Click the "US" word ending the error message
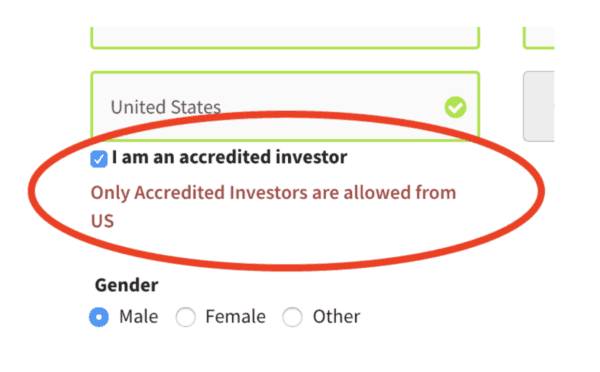 tap(103, 221)
